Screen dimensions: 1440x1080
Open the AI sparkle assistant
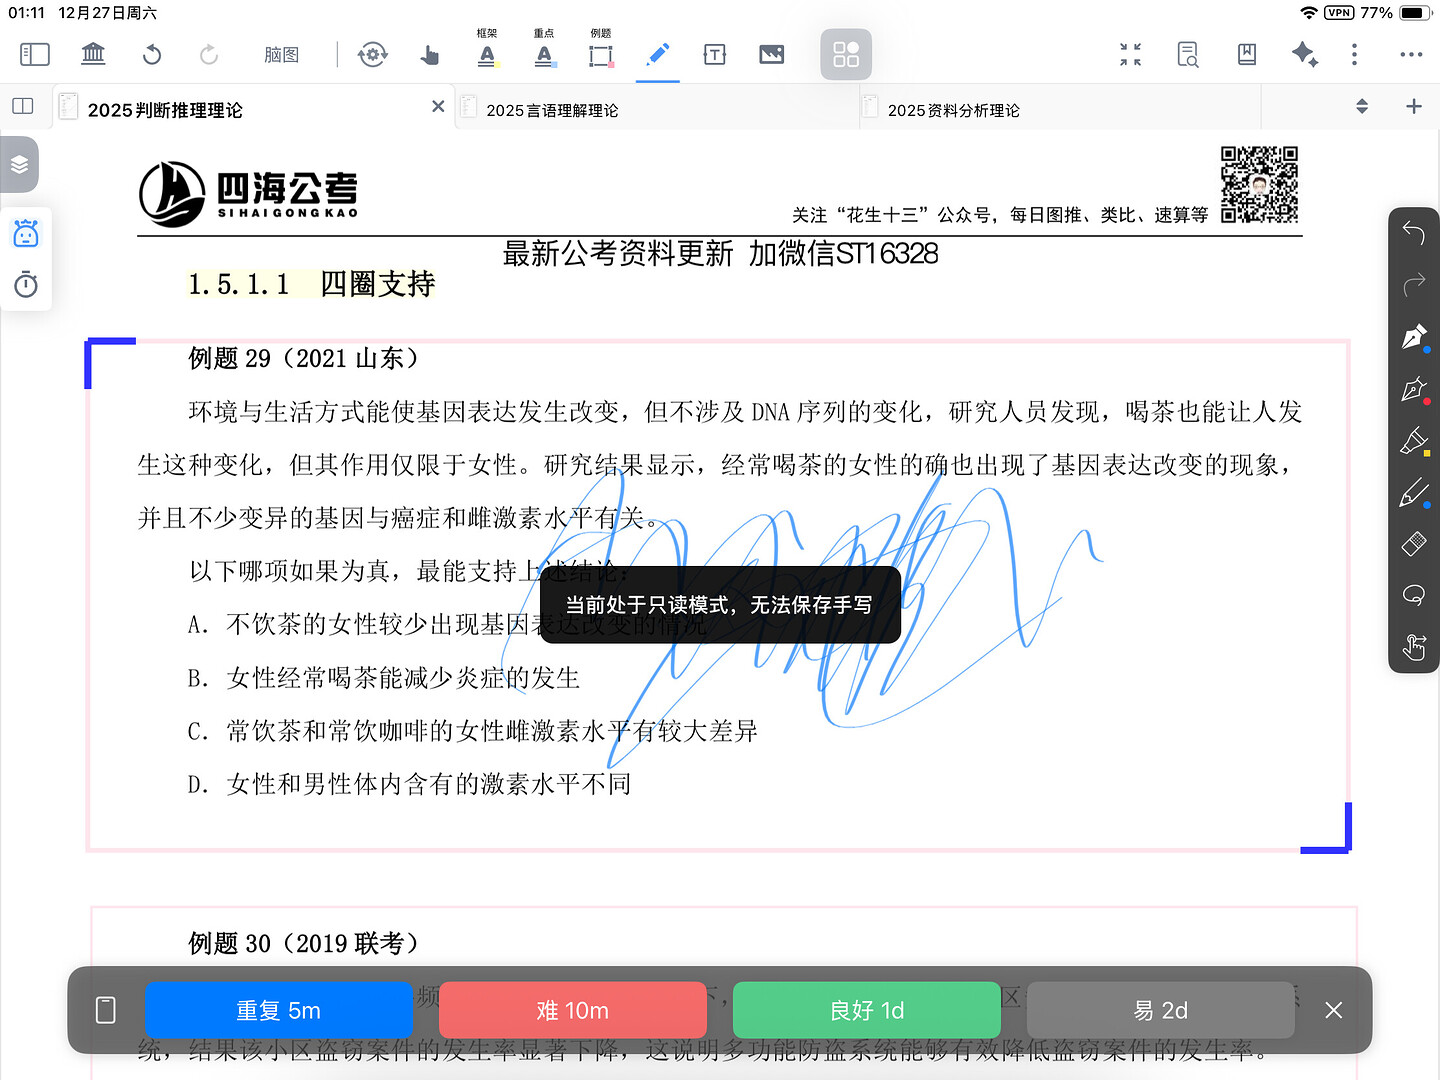tap(1304, 54)
